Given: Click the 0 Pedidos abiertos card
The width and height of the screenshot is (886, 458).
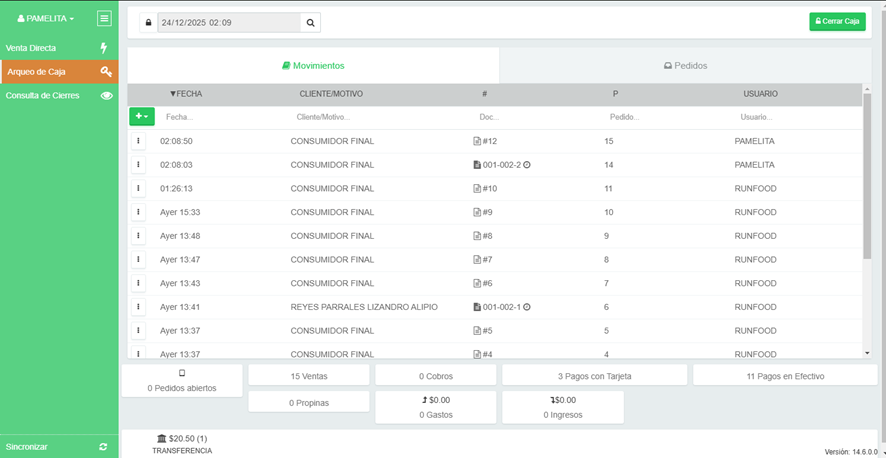Looking at the screenshot, I should [182, 381].
